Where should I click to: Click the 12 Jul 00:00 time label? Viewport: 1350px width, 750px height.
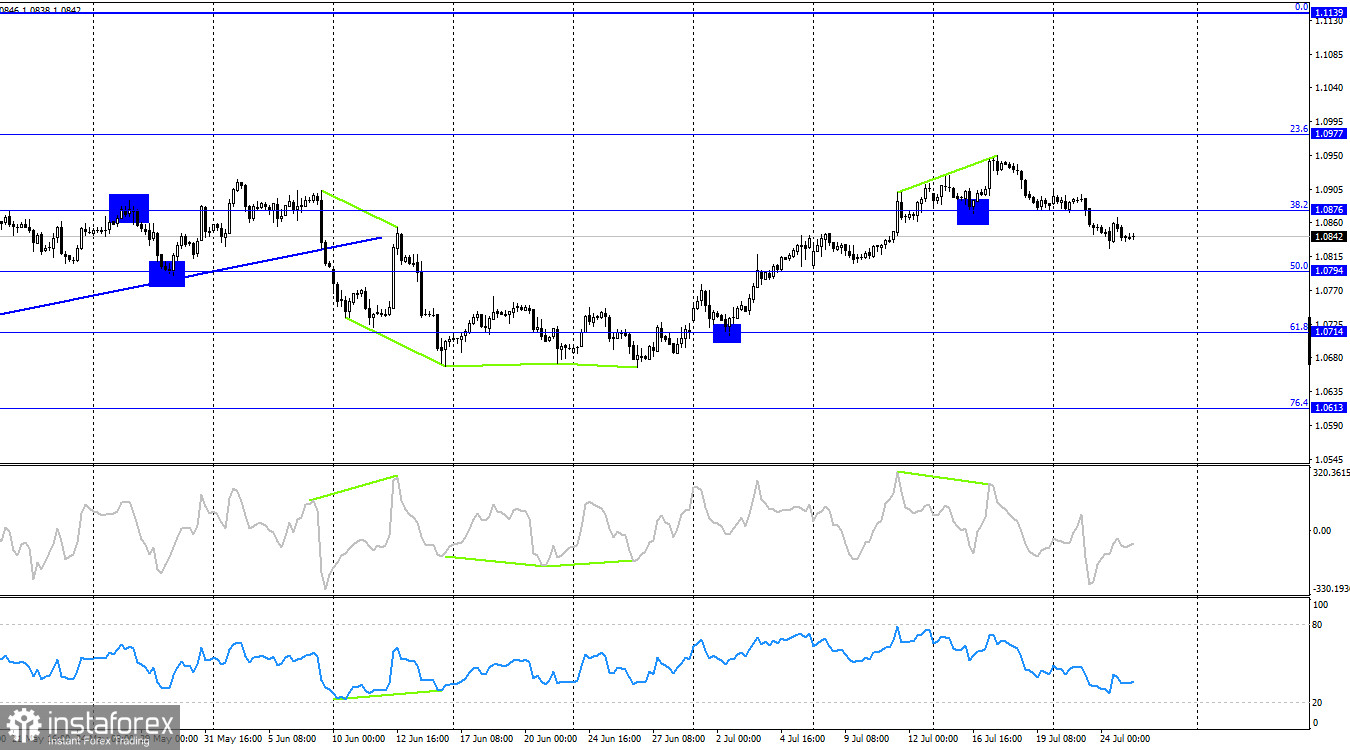[x=933, y=741]
